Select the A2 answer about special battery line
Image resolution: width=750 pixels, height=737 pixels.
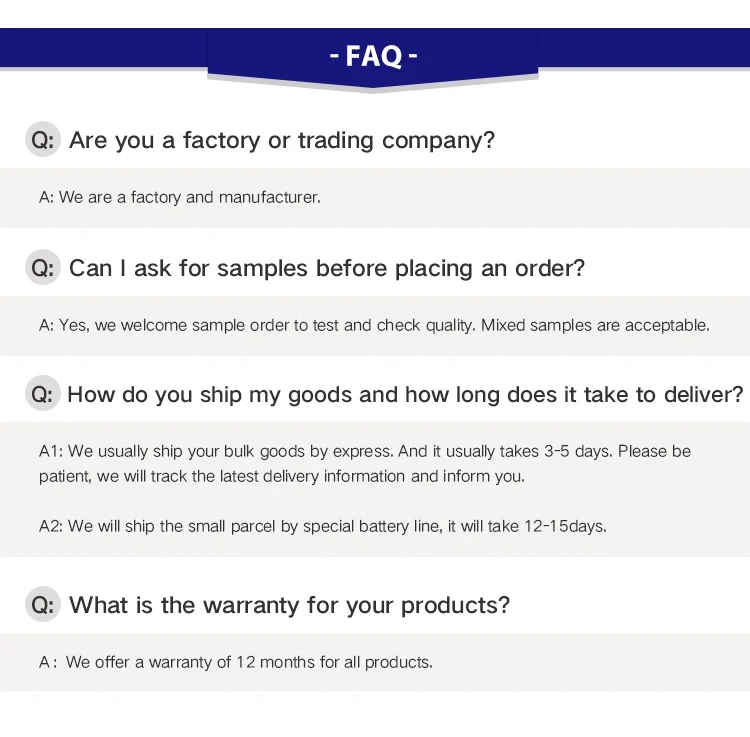coord(322,525)
